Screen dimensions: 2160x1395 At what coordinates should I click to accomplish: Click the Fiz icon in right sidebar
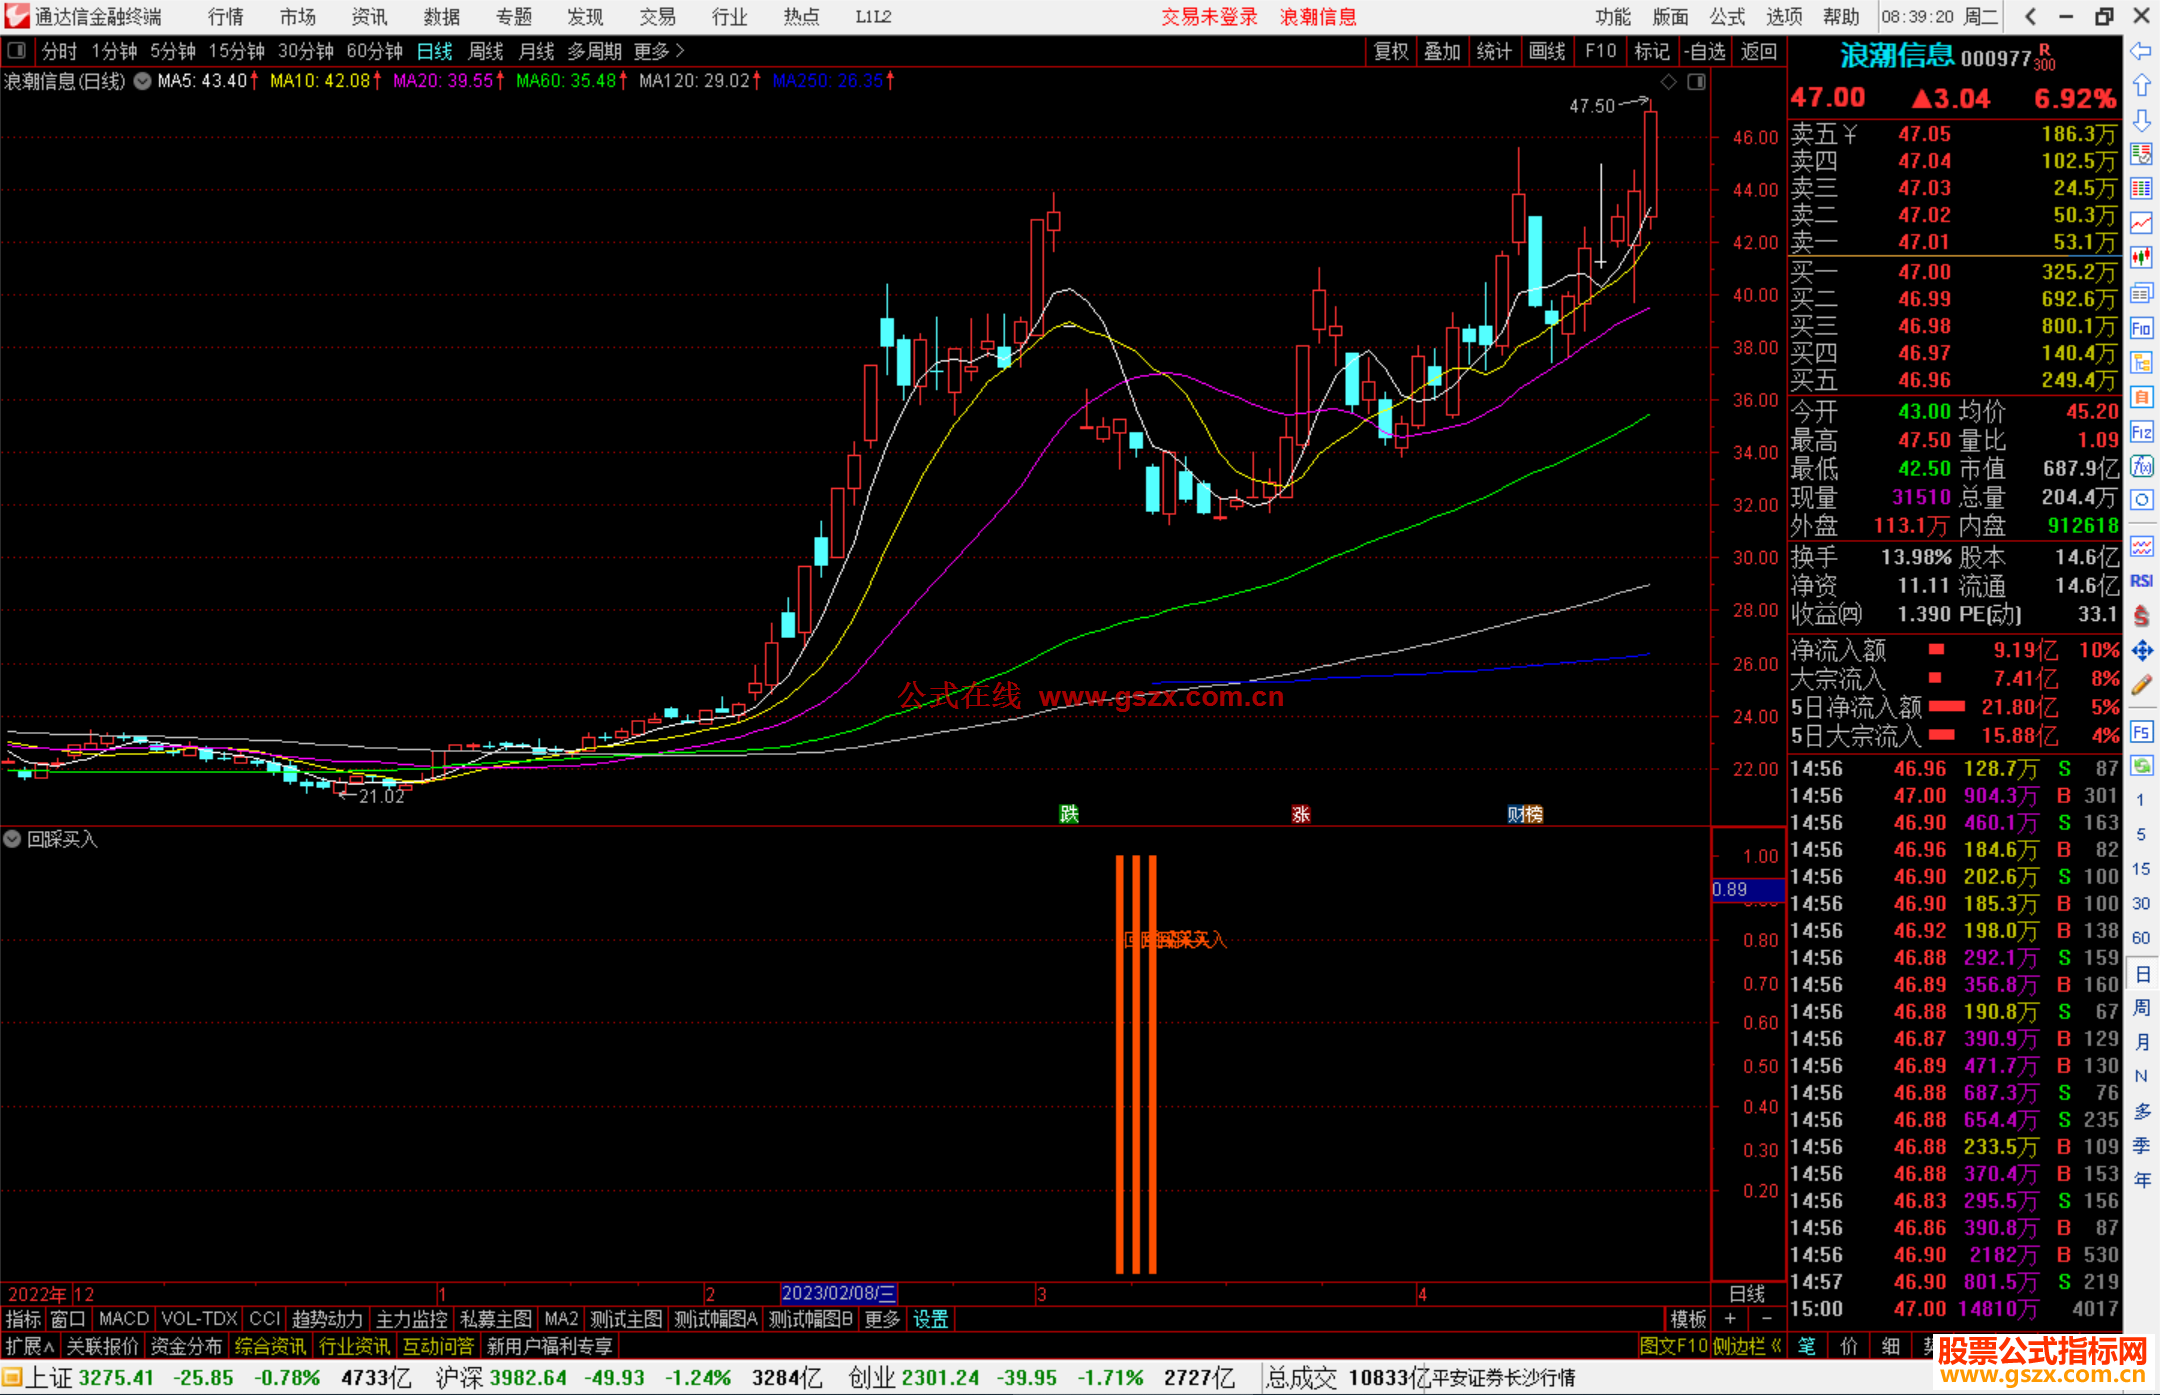(2141, 432)
